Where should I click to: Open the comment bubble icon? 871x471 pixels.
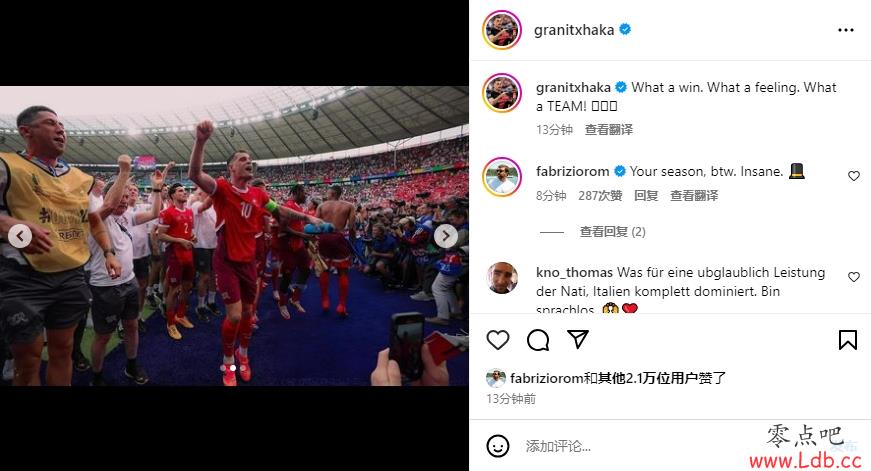[538, 340]
